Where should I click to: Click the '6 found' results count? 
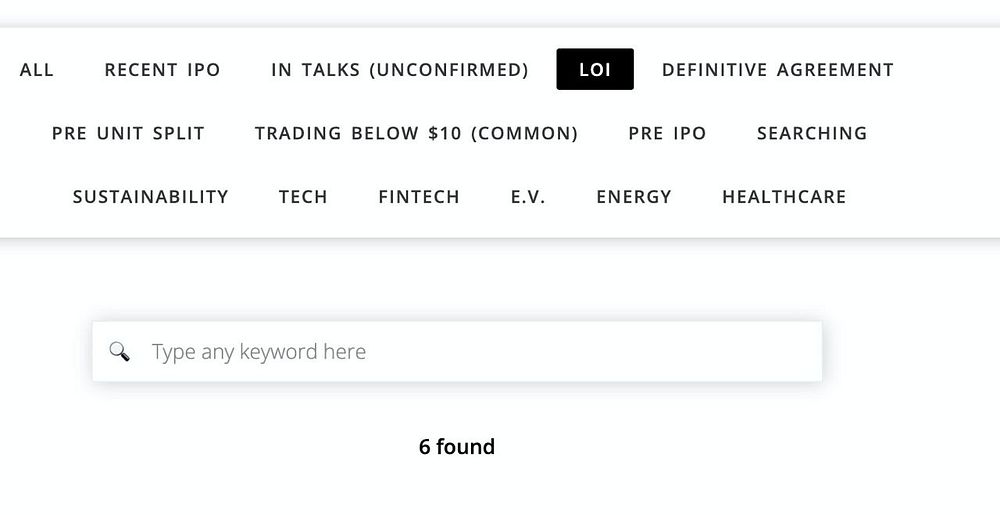point(457,447)
